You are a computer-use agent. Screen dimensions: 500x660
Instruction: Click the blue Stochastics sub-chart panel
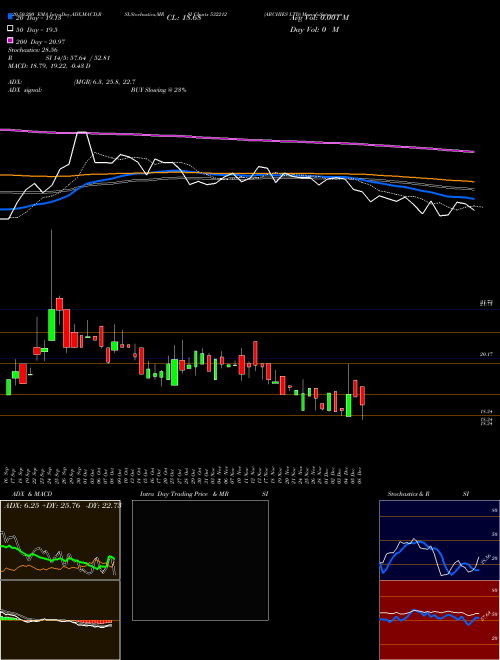(439, 540)
